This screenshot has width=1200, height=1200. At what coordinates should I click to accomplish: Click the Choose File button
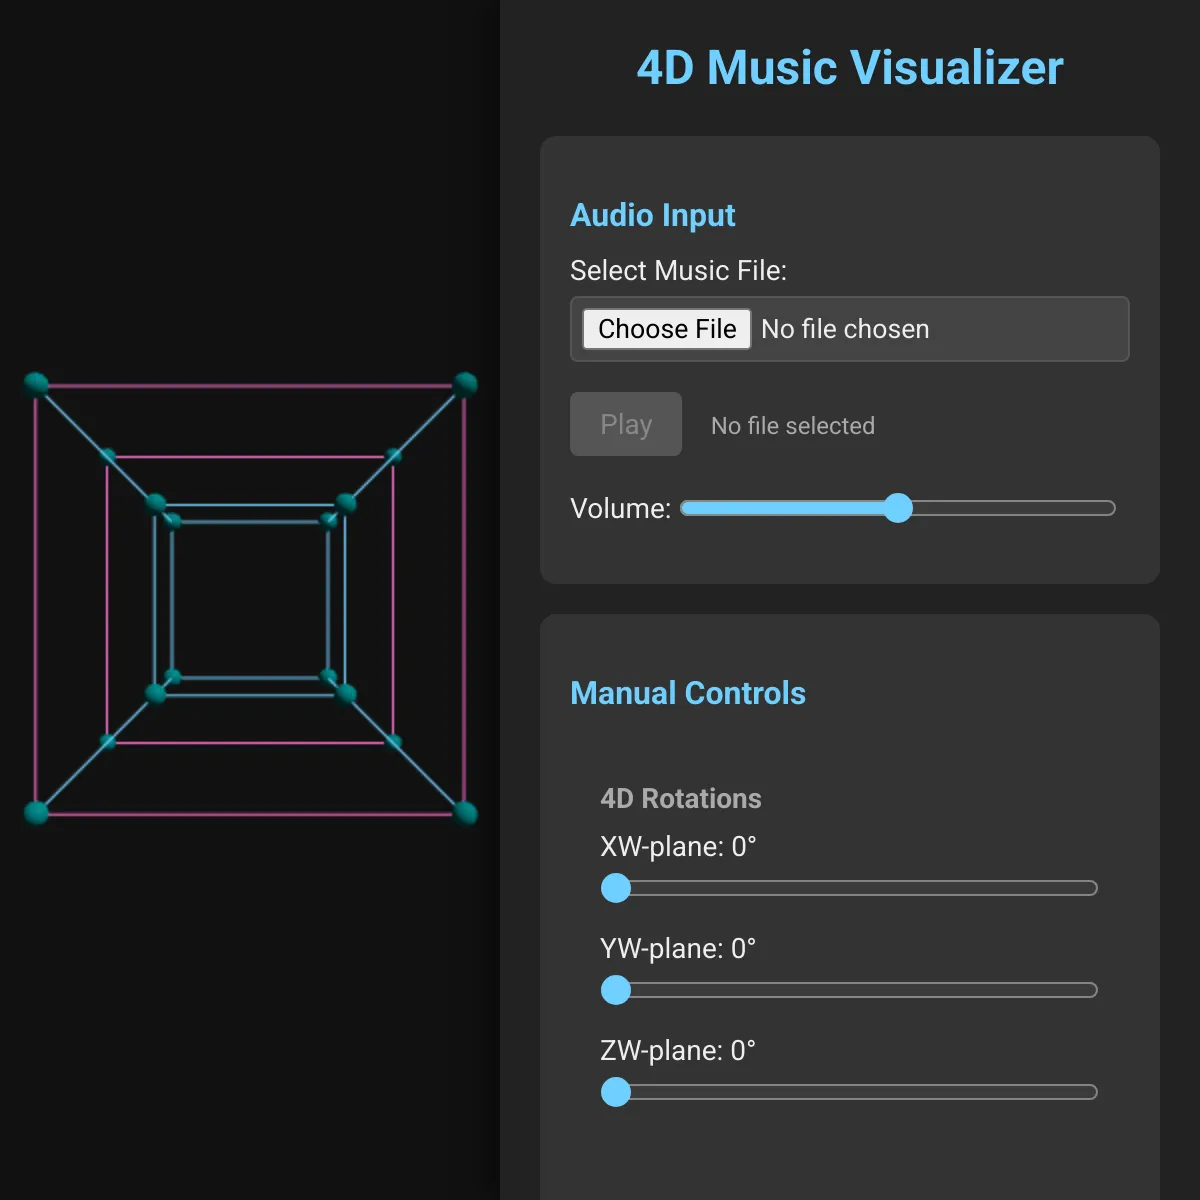point(665,329)
